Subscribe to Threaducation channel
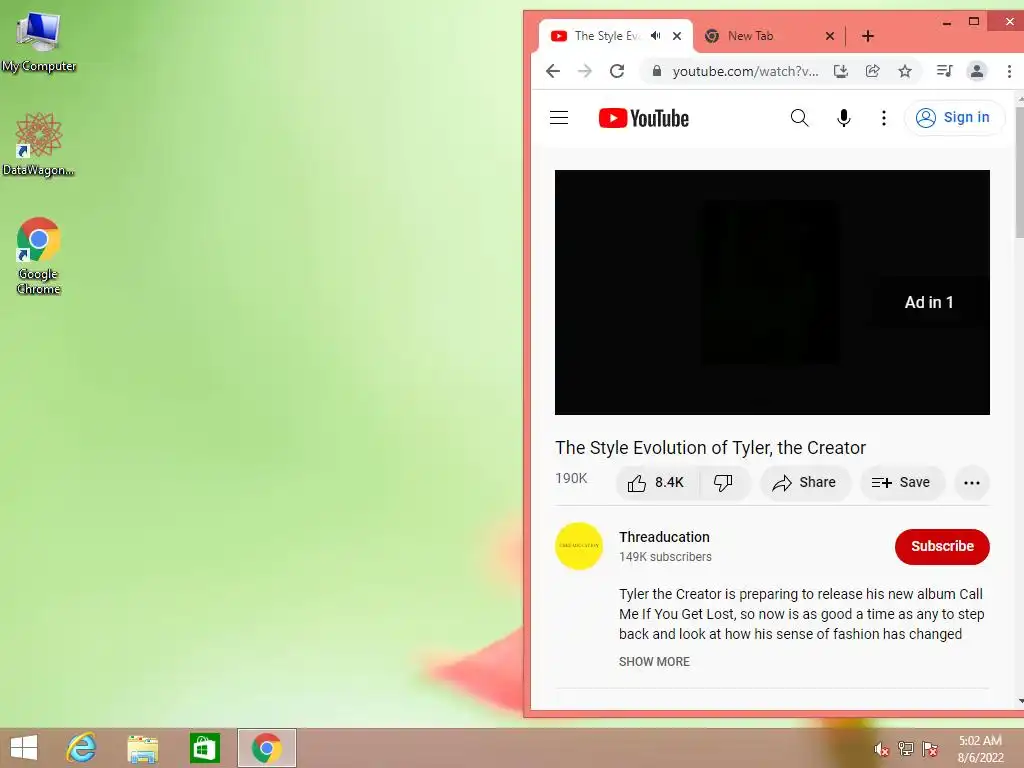Screen dimensions: 1024x768 click(x=942, y=546)
